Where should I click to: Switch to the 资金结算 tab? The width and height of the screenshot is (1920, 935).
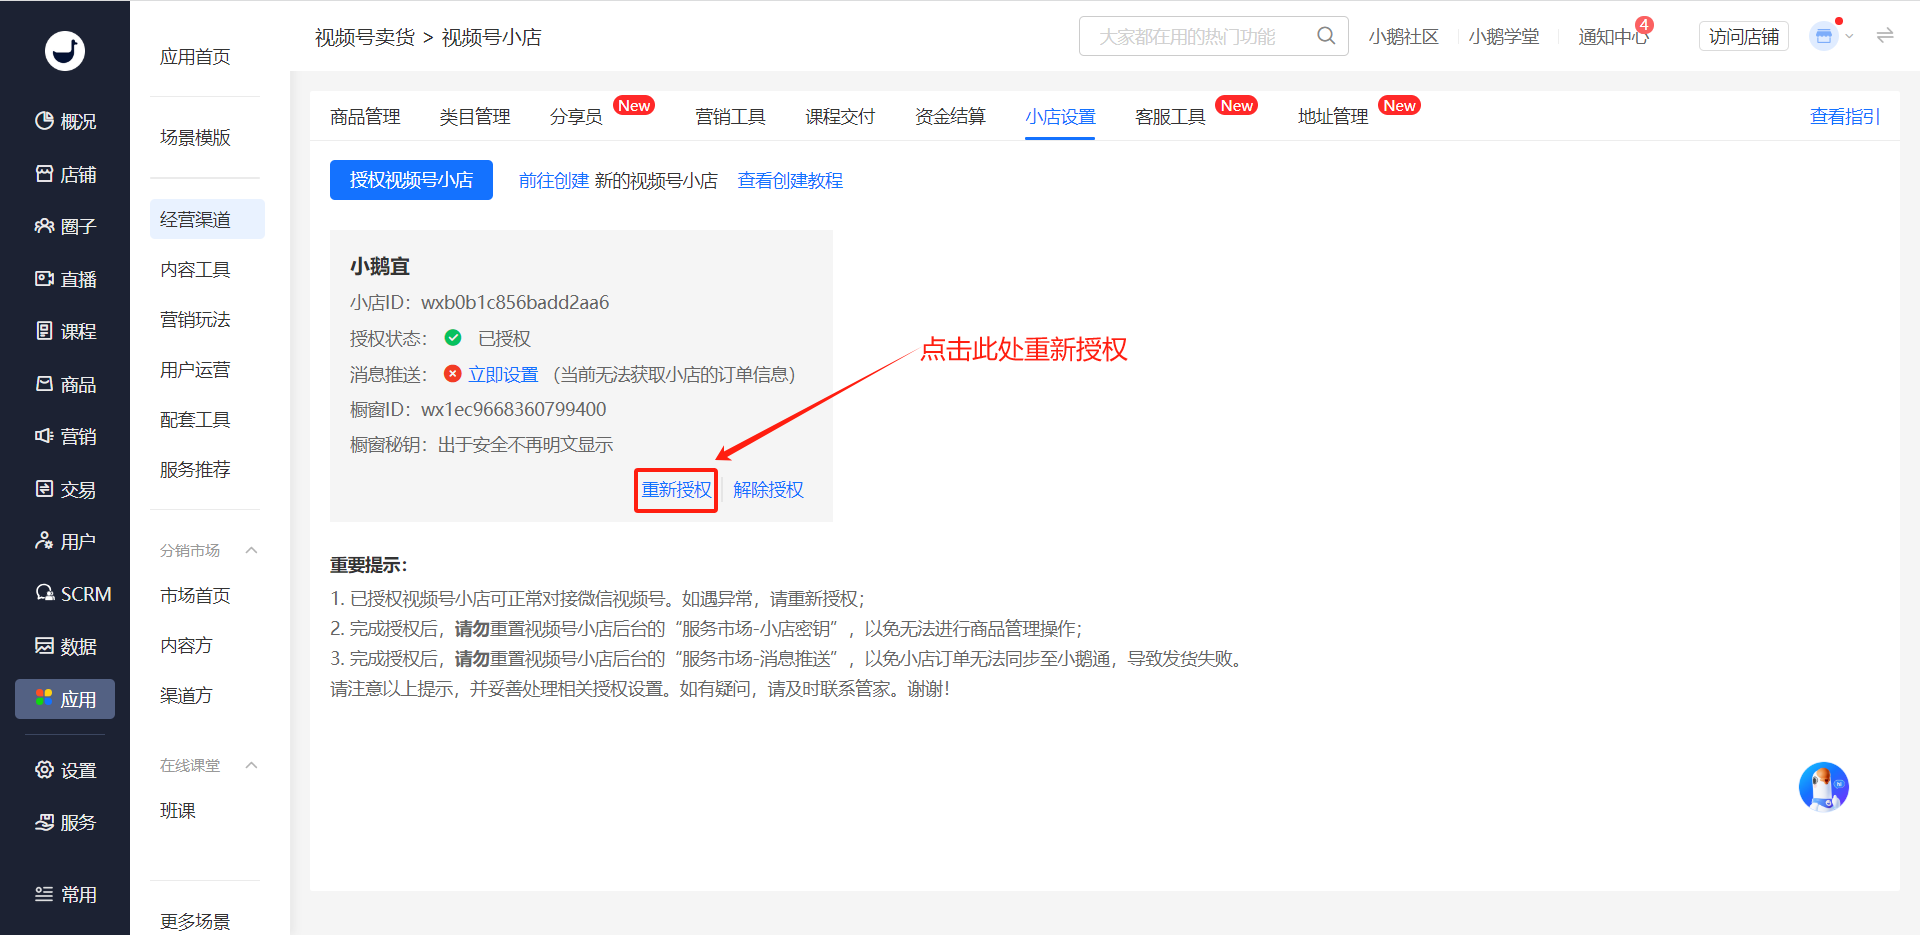point(950,117)
